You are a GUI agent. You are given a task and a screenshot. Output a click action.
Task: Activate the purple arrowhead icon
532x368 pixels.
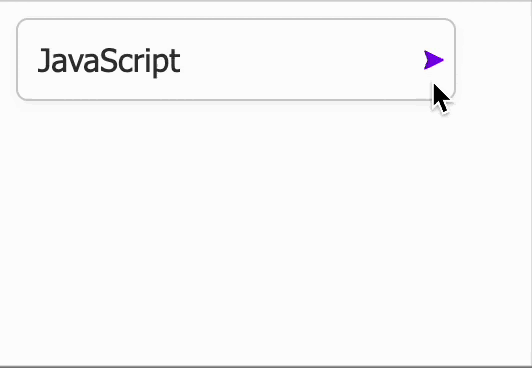pyautogui.click(x=433, y=60)
